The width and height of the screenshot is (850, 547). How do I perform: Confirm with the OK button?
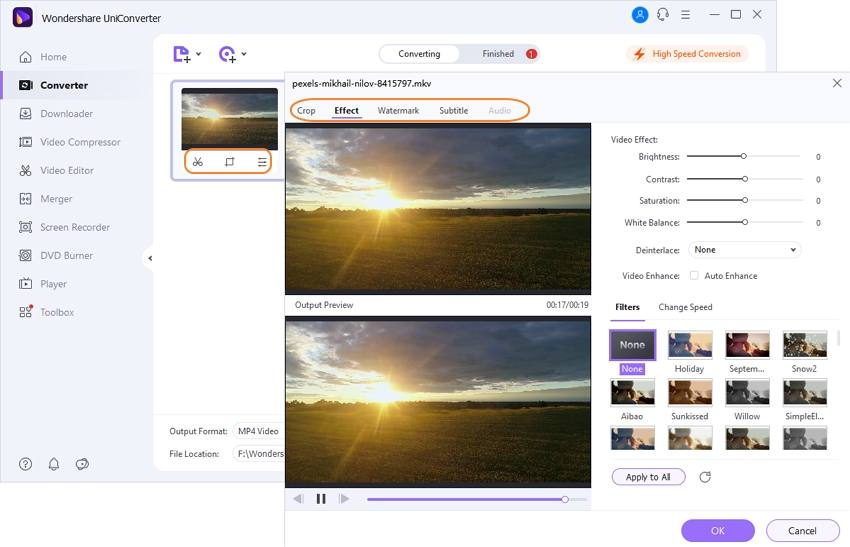coord(718,531)
